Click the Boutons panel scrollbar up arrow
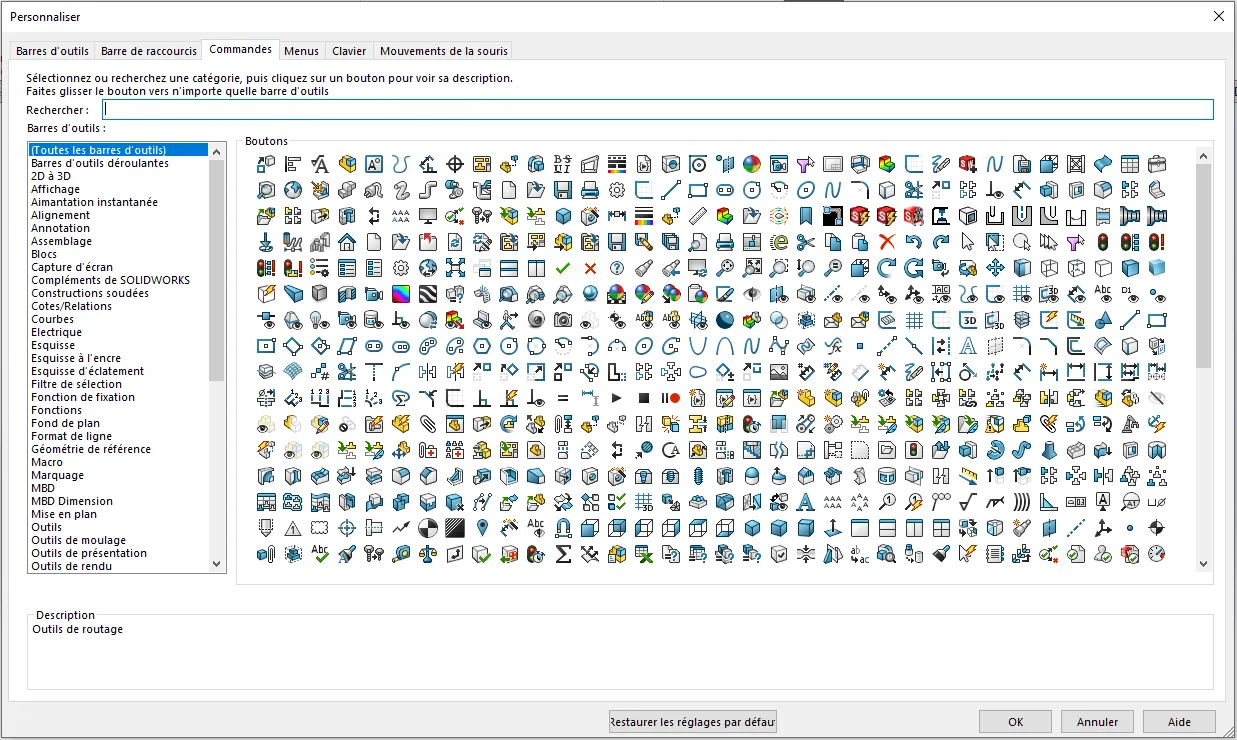The image size is (1237, 740). coord(1204,156)
